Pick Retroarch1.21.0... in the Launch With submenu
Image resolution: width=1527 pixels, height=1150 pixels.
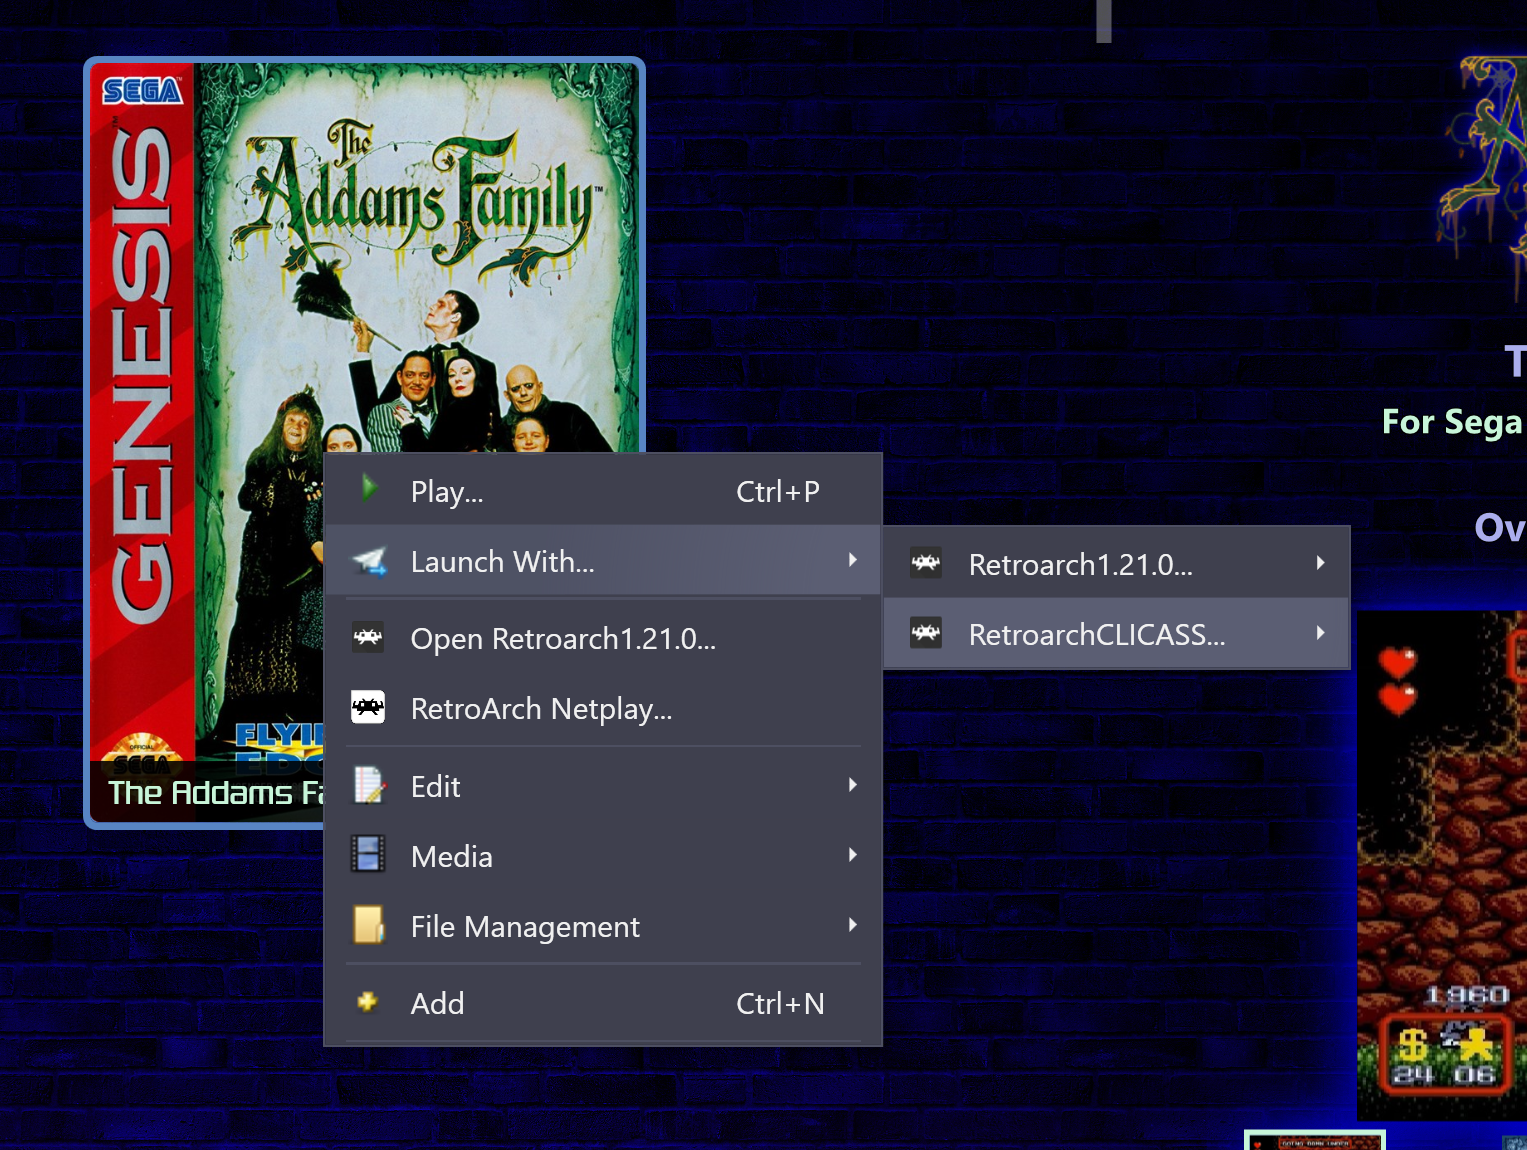pos(1117,564)
